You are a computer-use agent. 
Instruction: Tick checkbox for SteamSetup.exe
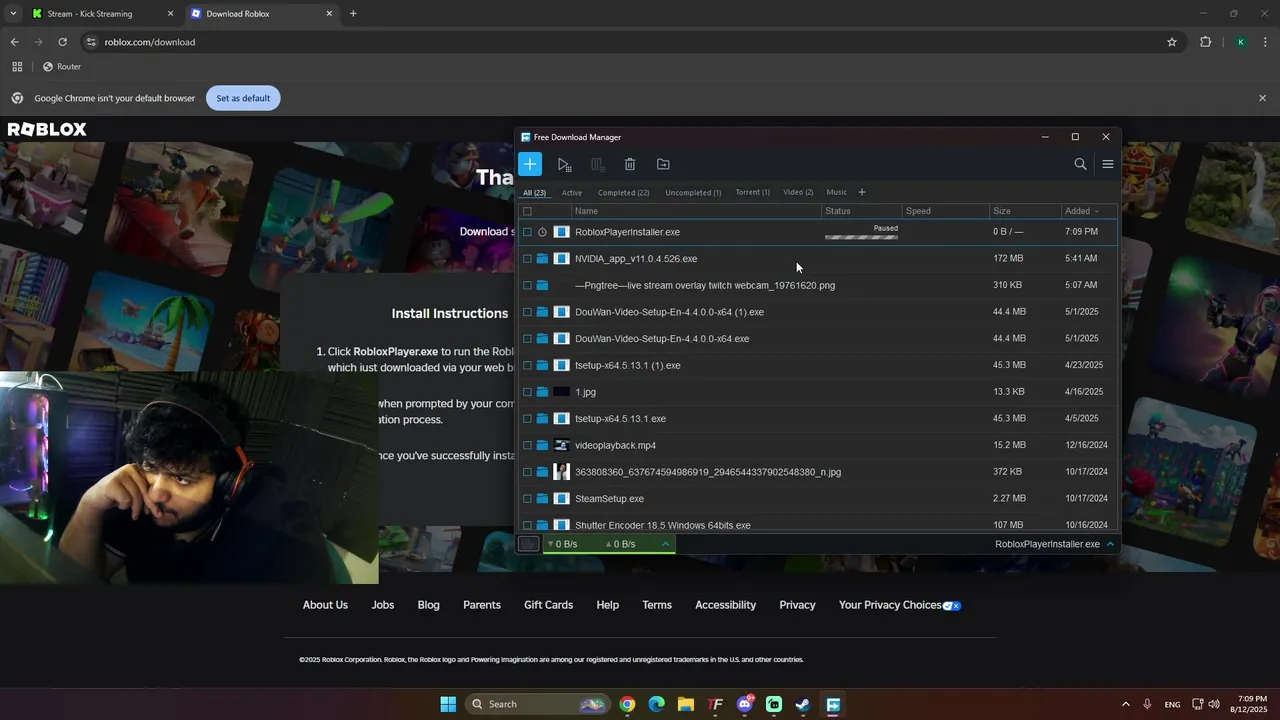point(527,499)
